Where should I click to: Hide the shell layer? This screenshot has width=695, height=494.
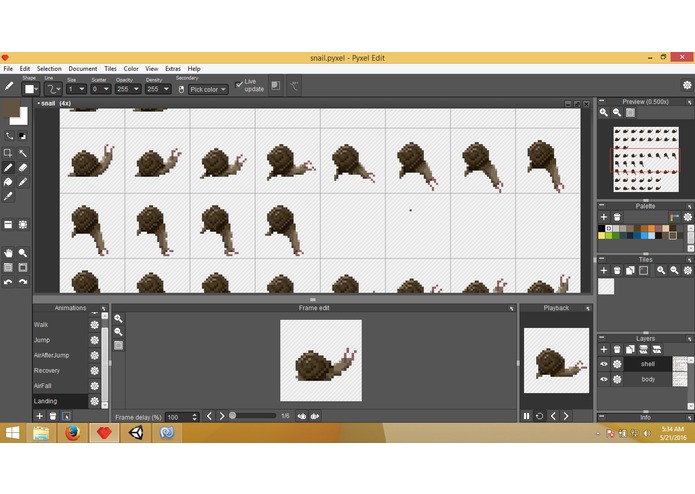[604, 364]
